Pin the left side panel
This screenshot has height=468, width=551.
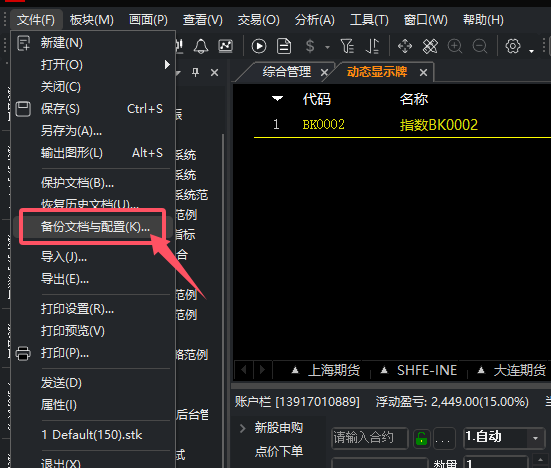click(x=196, y=72)
